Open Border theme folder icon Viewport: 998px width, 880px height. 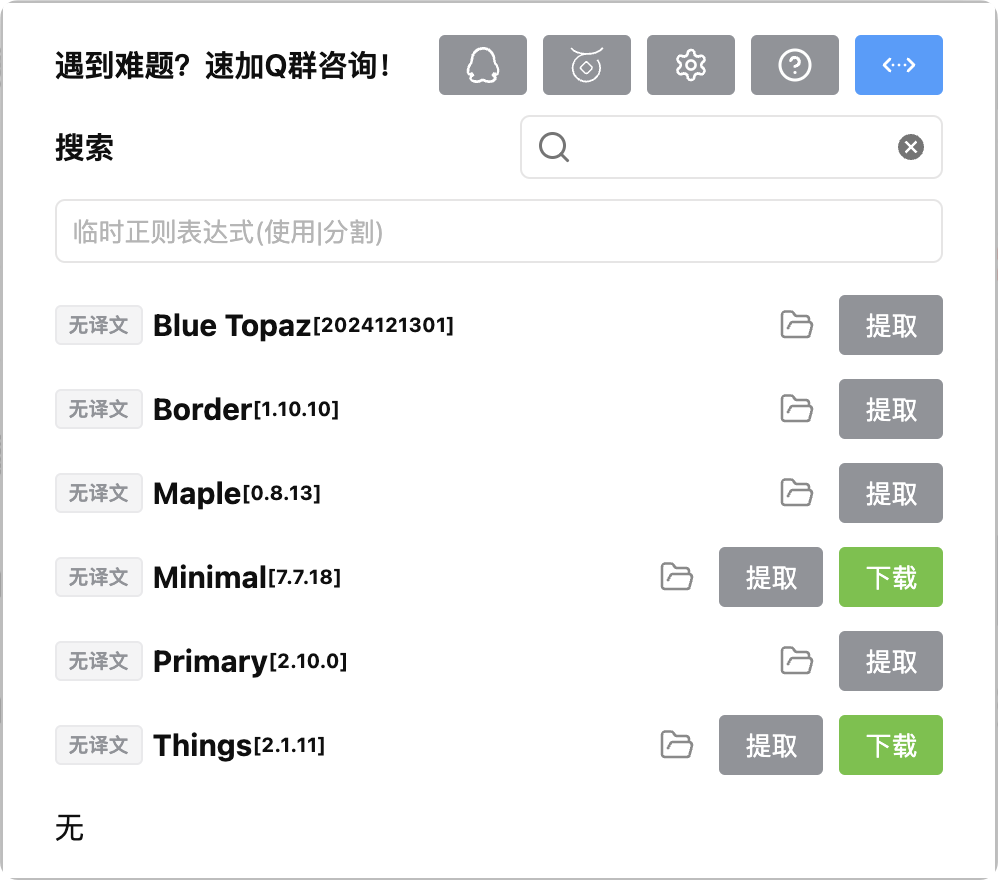pyautogui.click(x=796, y=409)
